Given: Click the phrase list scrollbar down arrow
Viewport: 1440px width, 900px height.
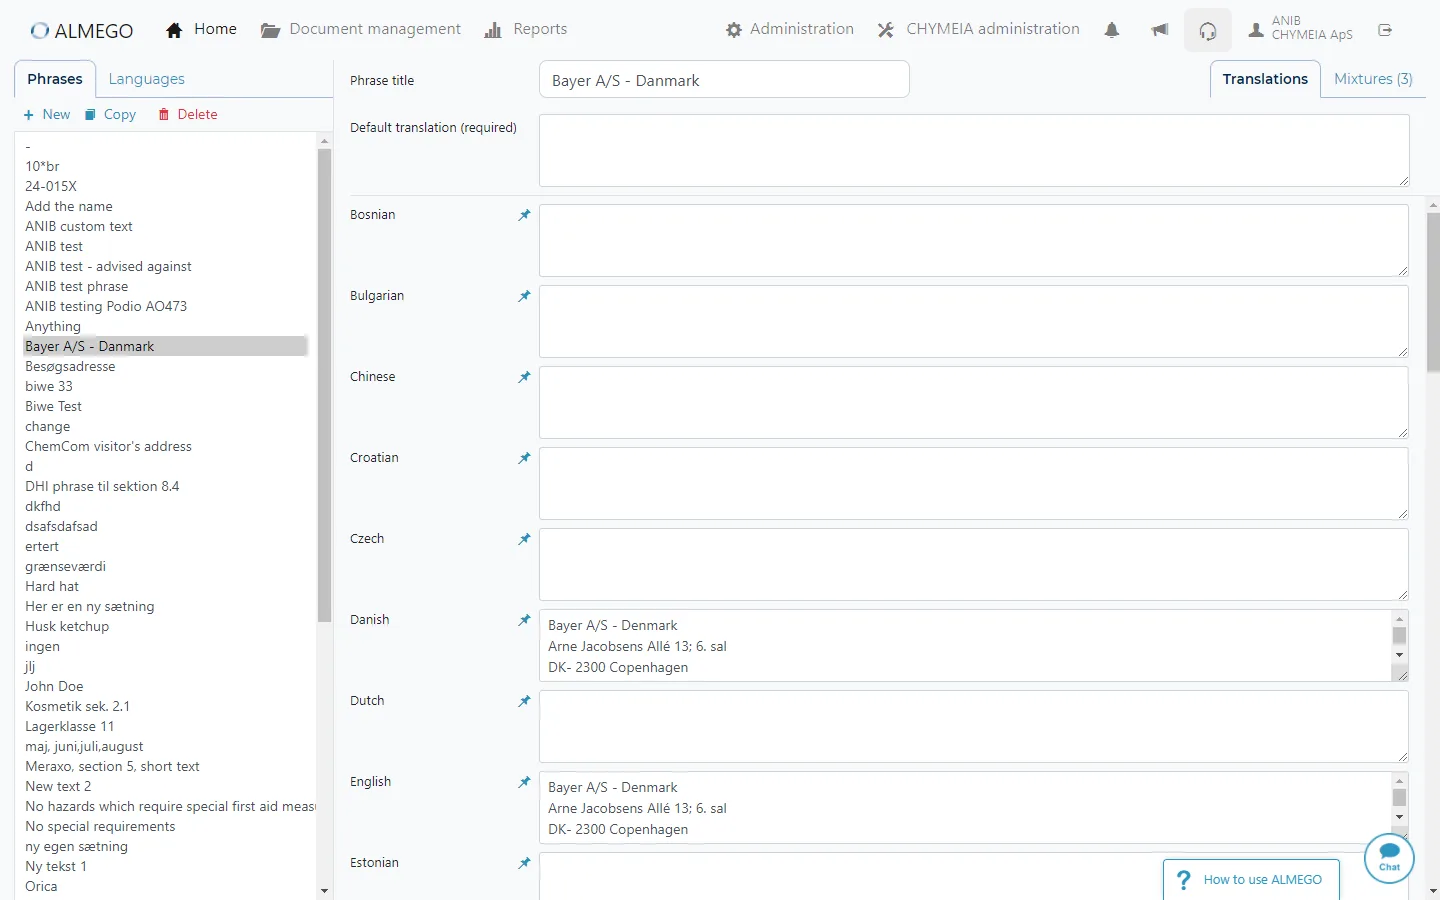Looking at the screenshot, I should [x=324, y=890].
